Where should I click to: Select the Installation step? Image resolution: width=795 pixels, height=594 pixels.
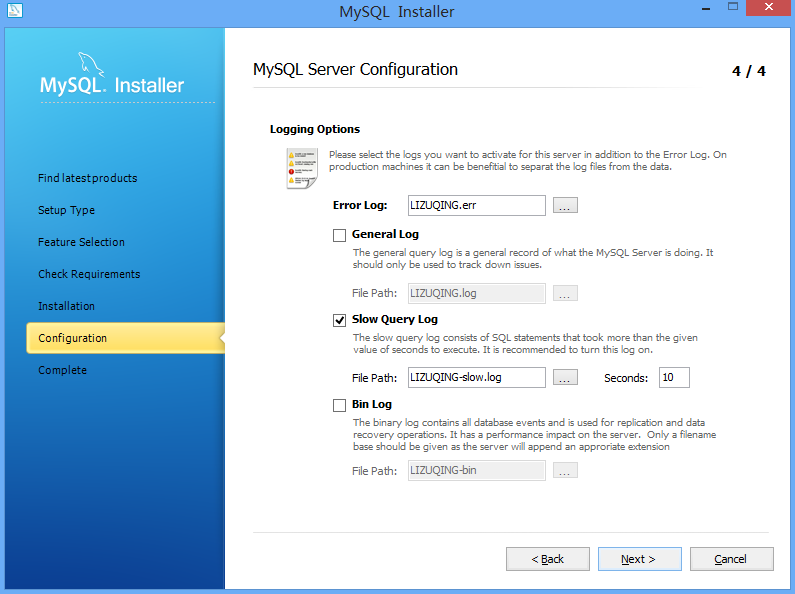66,306
